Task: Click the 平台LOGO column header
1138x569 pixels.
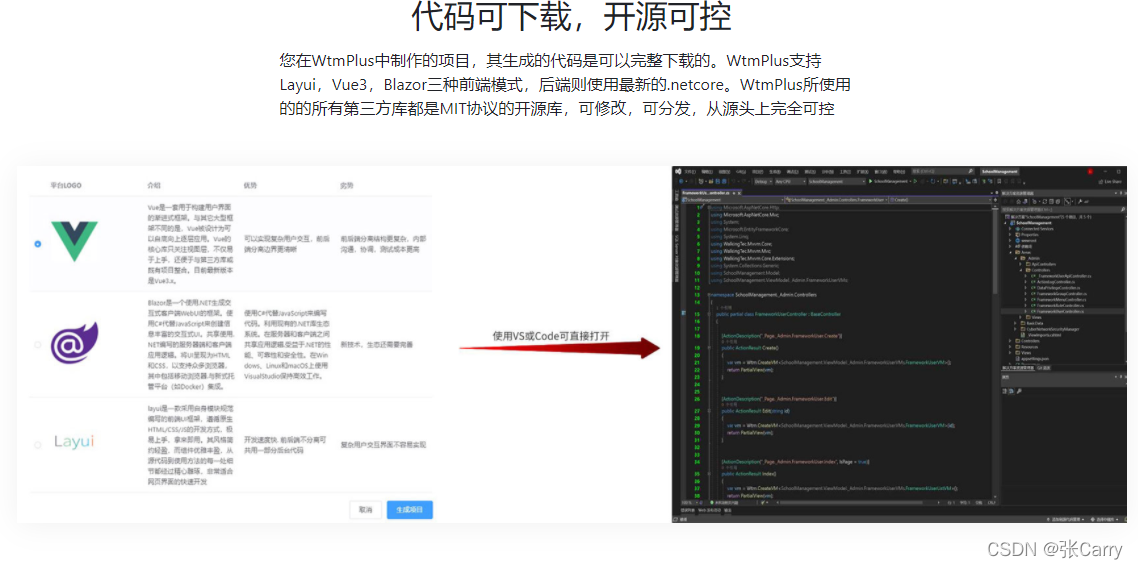Action: click(x=66, y=186)
